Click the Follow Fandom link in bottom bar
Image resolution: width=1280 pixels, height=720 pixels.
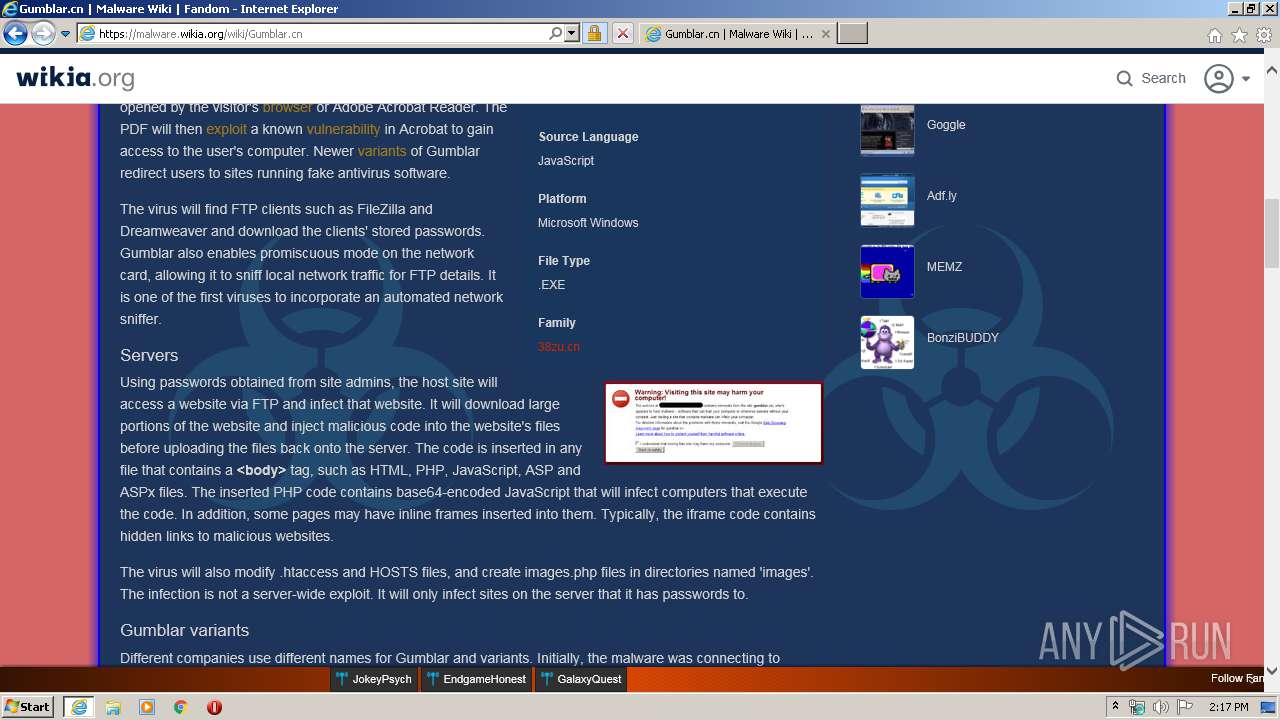tap(1238, 679)
